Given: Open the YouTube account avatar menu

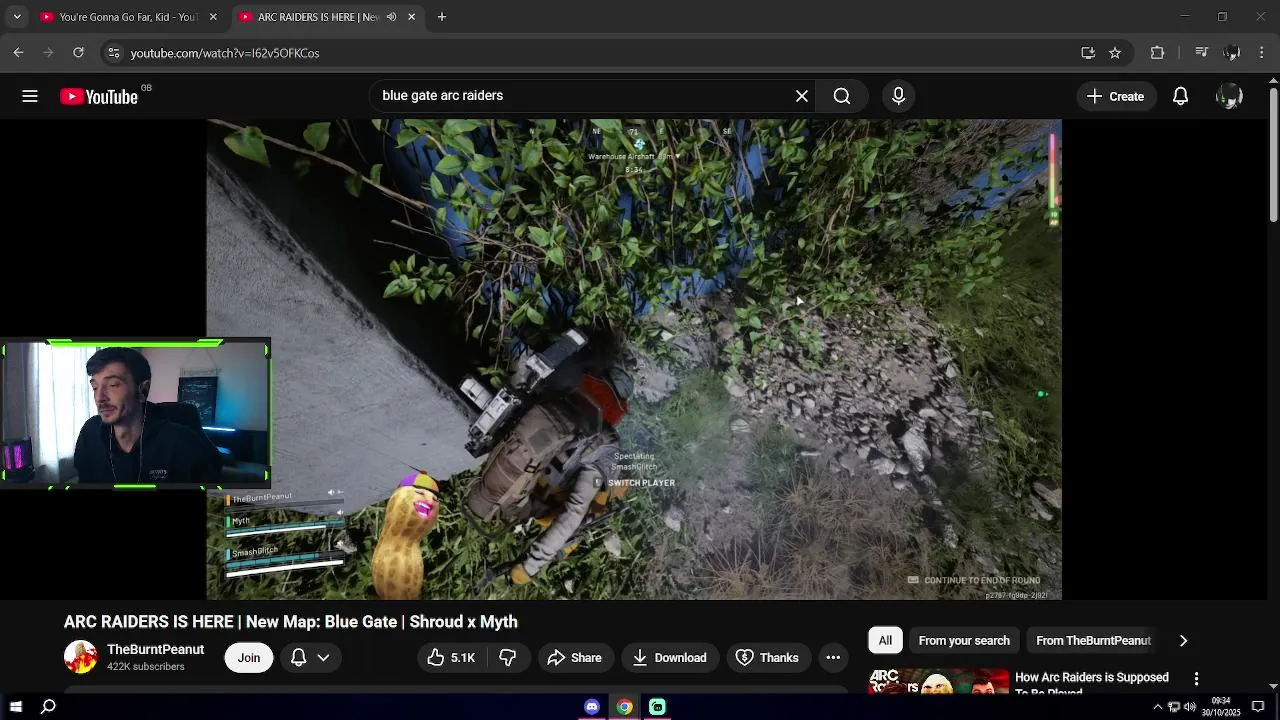Looking at the screenshot, I should [x=1229, y=96].
